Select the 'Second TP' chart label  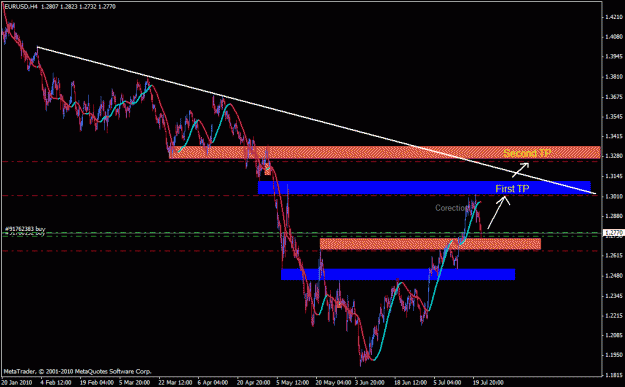click(527, 153)
